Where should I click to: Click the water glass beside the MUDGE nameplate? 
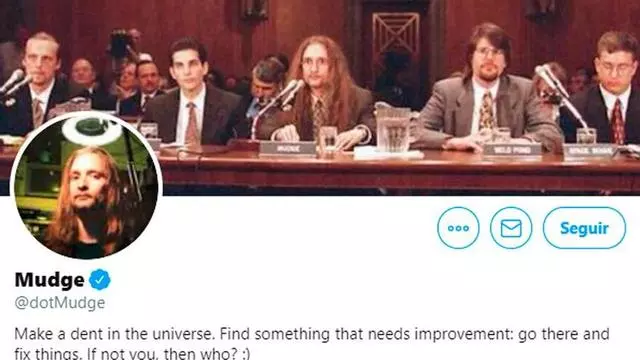pyautogui.click(x=328, y=141)
